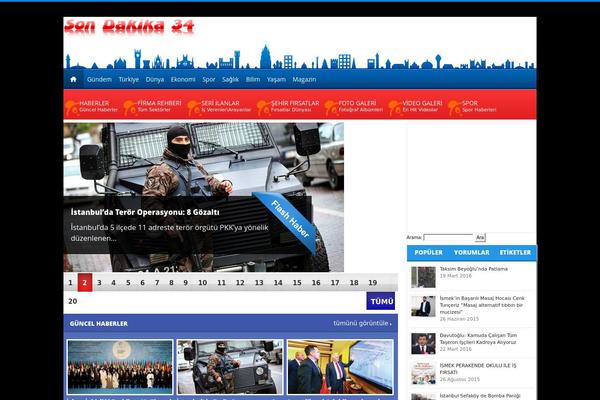This screenshot has width=600, height=400.
Task: Open HABERLER Güncel Haberler in red bar
Action: (92, 106)
